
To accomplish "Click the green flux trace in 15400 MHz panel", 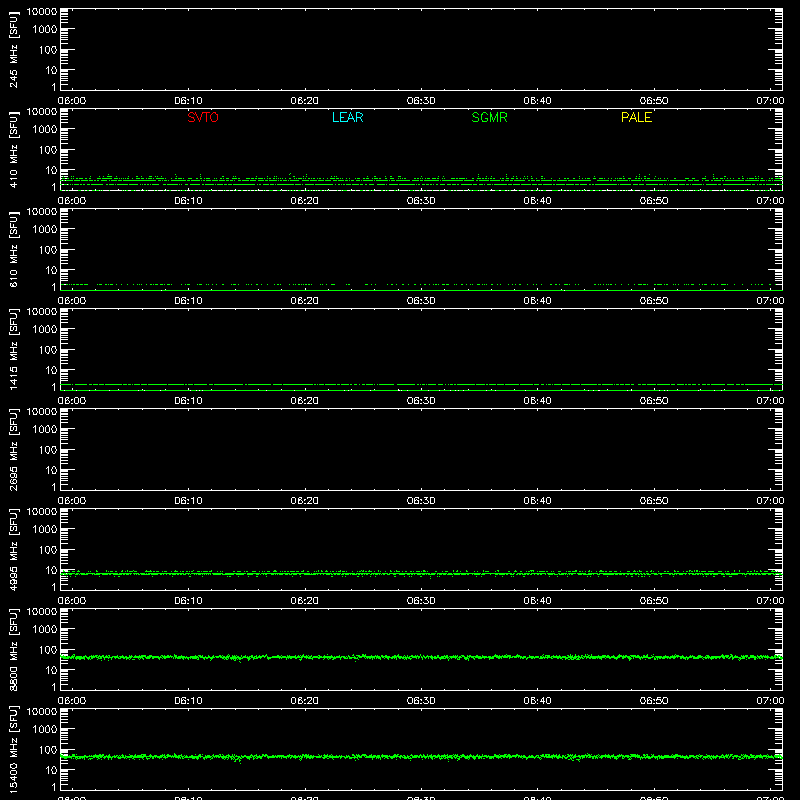I will click(x=421, y=757).
